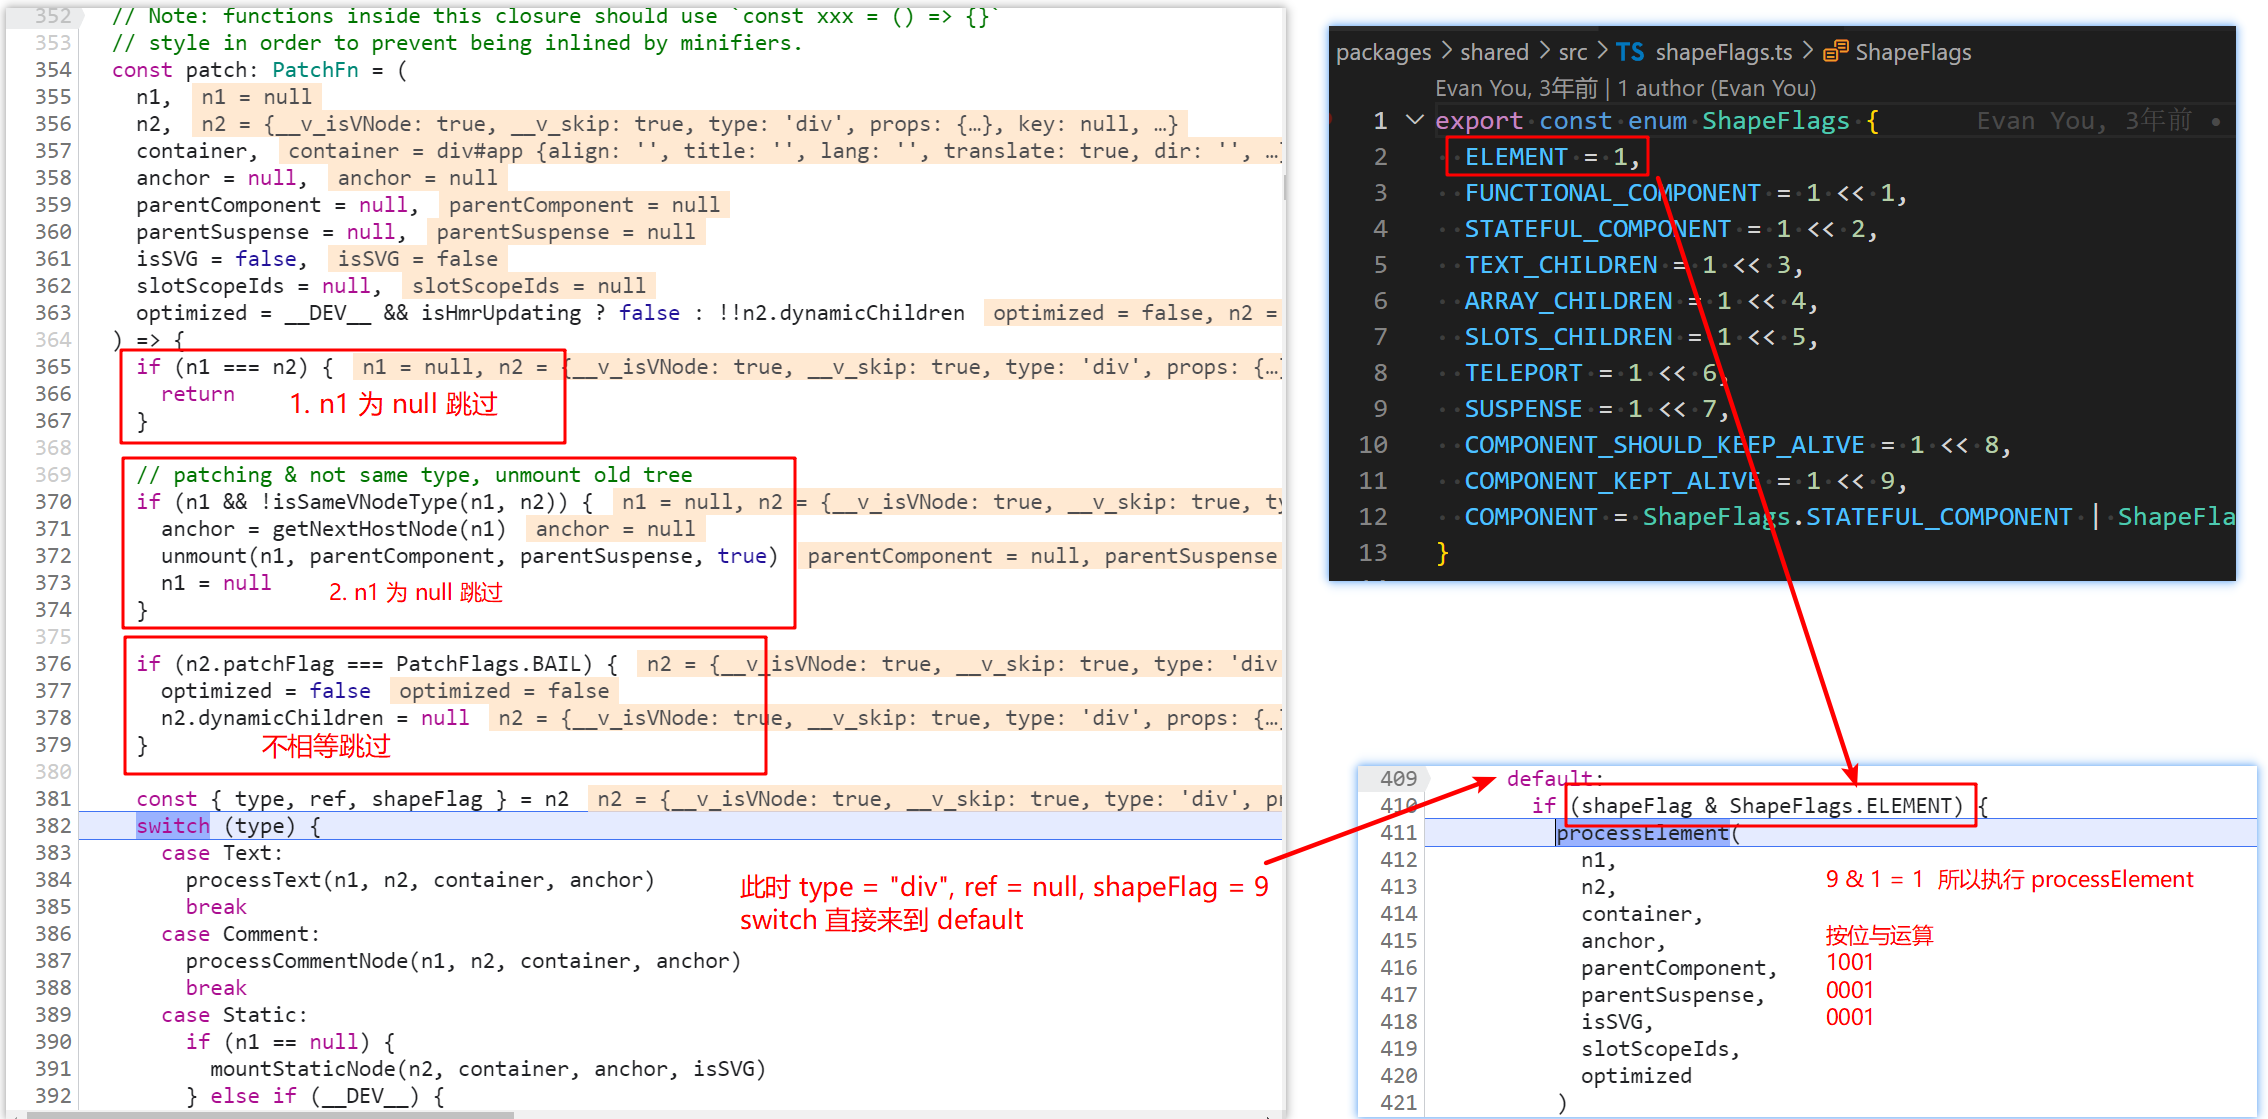This screenshot has height=1119, width=2268.
Task: Select ShapeFlags symbol in breadcrumb
Action: [1913, 52]
